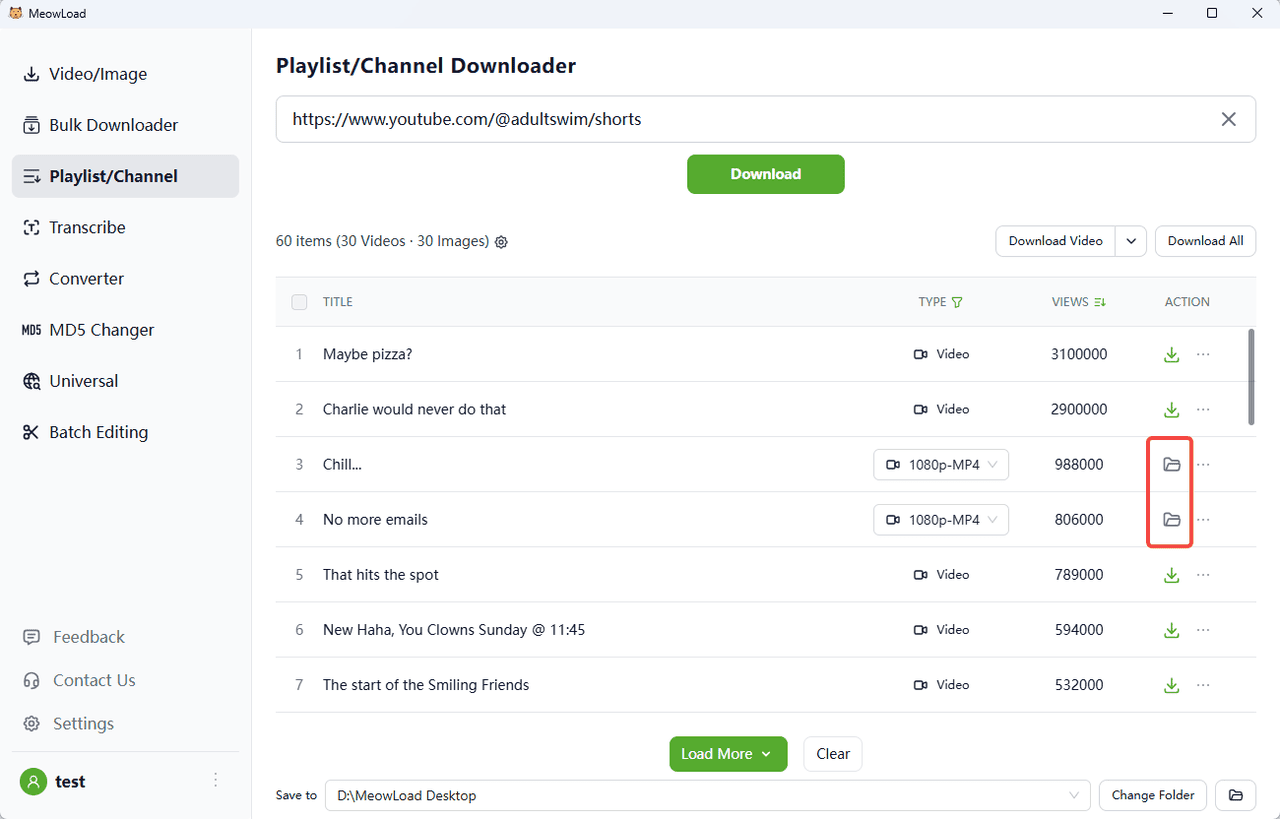
Task: Sort by views using the VIEWS sort icon
Action: 1100,302
